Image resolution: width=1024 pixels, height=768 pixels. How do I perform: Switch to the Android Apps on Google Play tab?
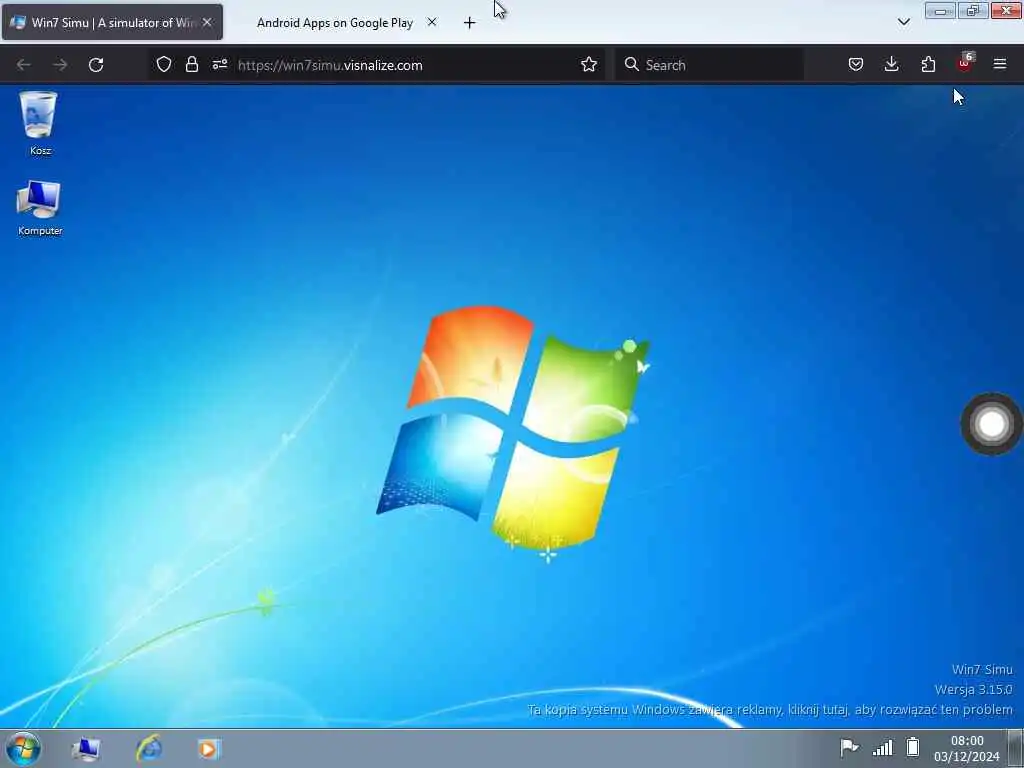(x=335, y=23)
